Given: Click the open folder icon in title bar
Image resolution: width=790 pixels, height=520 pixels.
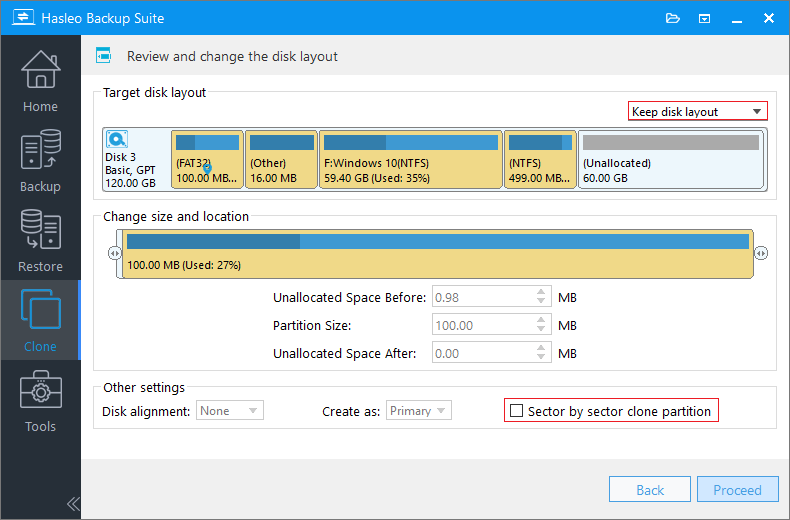Looking at the screenshot, I should [x=673, y=19].
